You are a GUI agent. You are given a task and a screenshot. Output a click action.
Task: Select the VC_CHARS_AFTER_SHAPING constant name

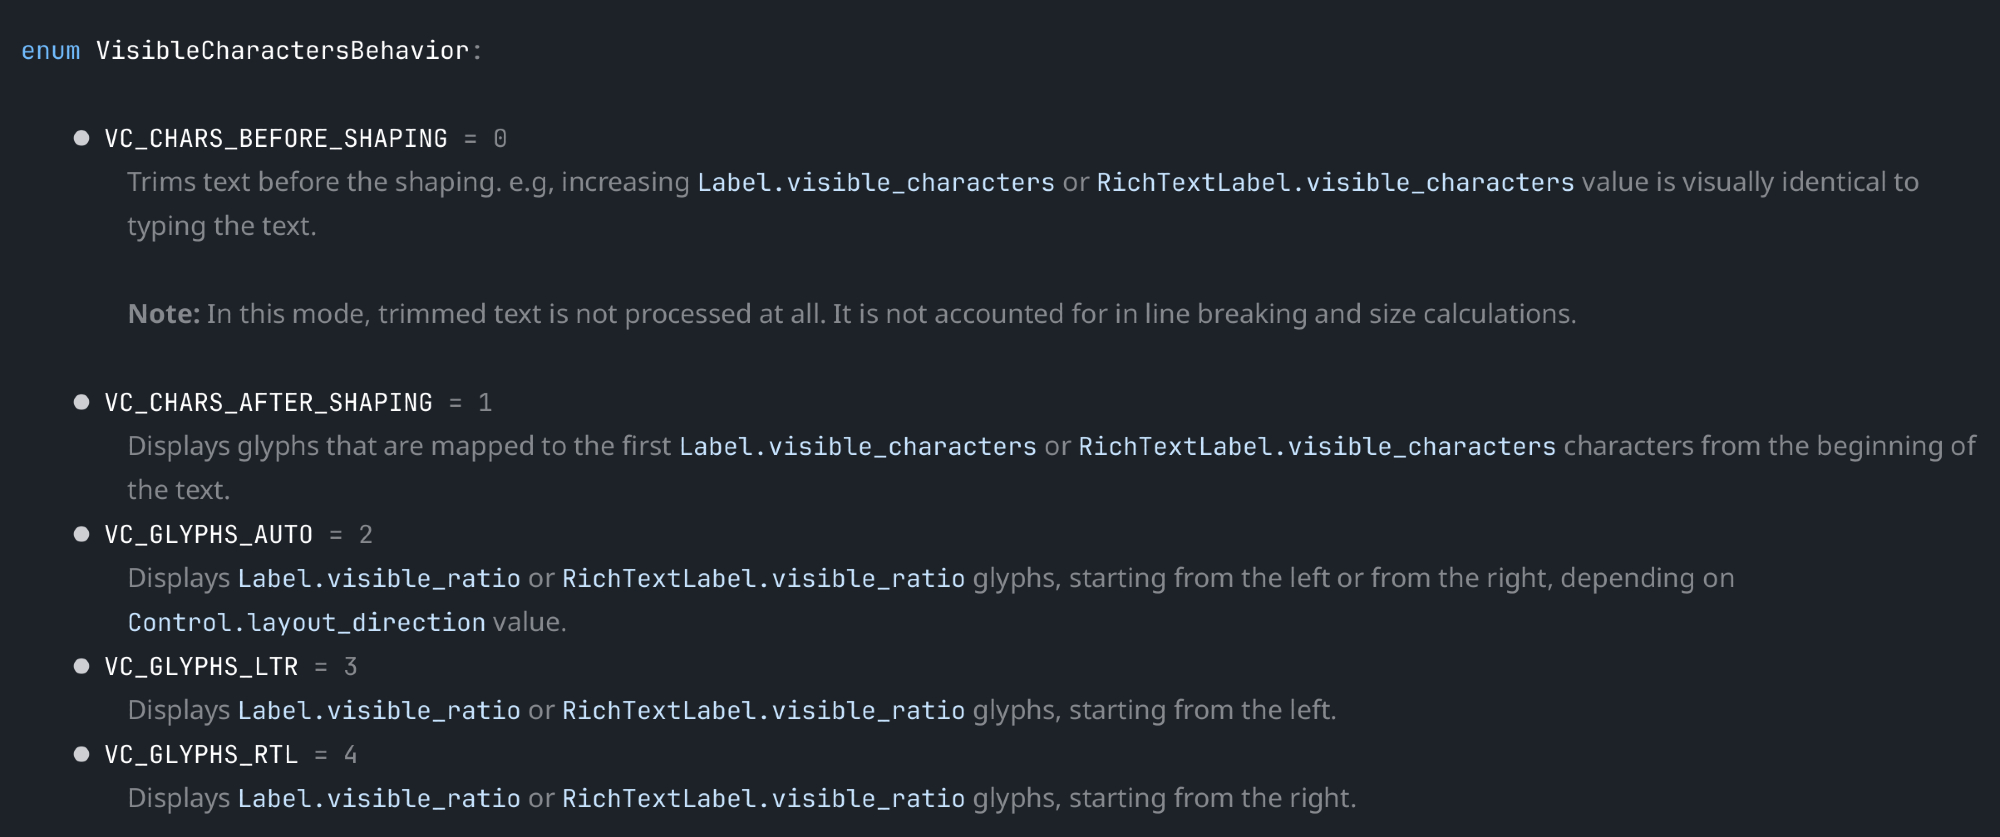[x=268, y=403]
